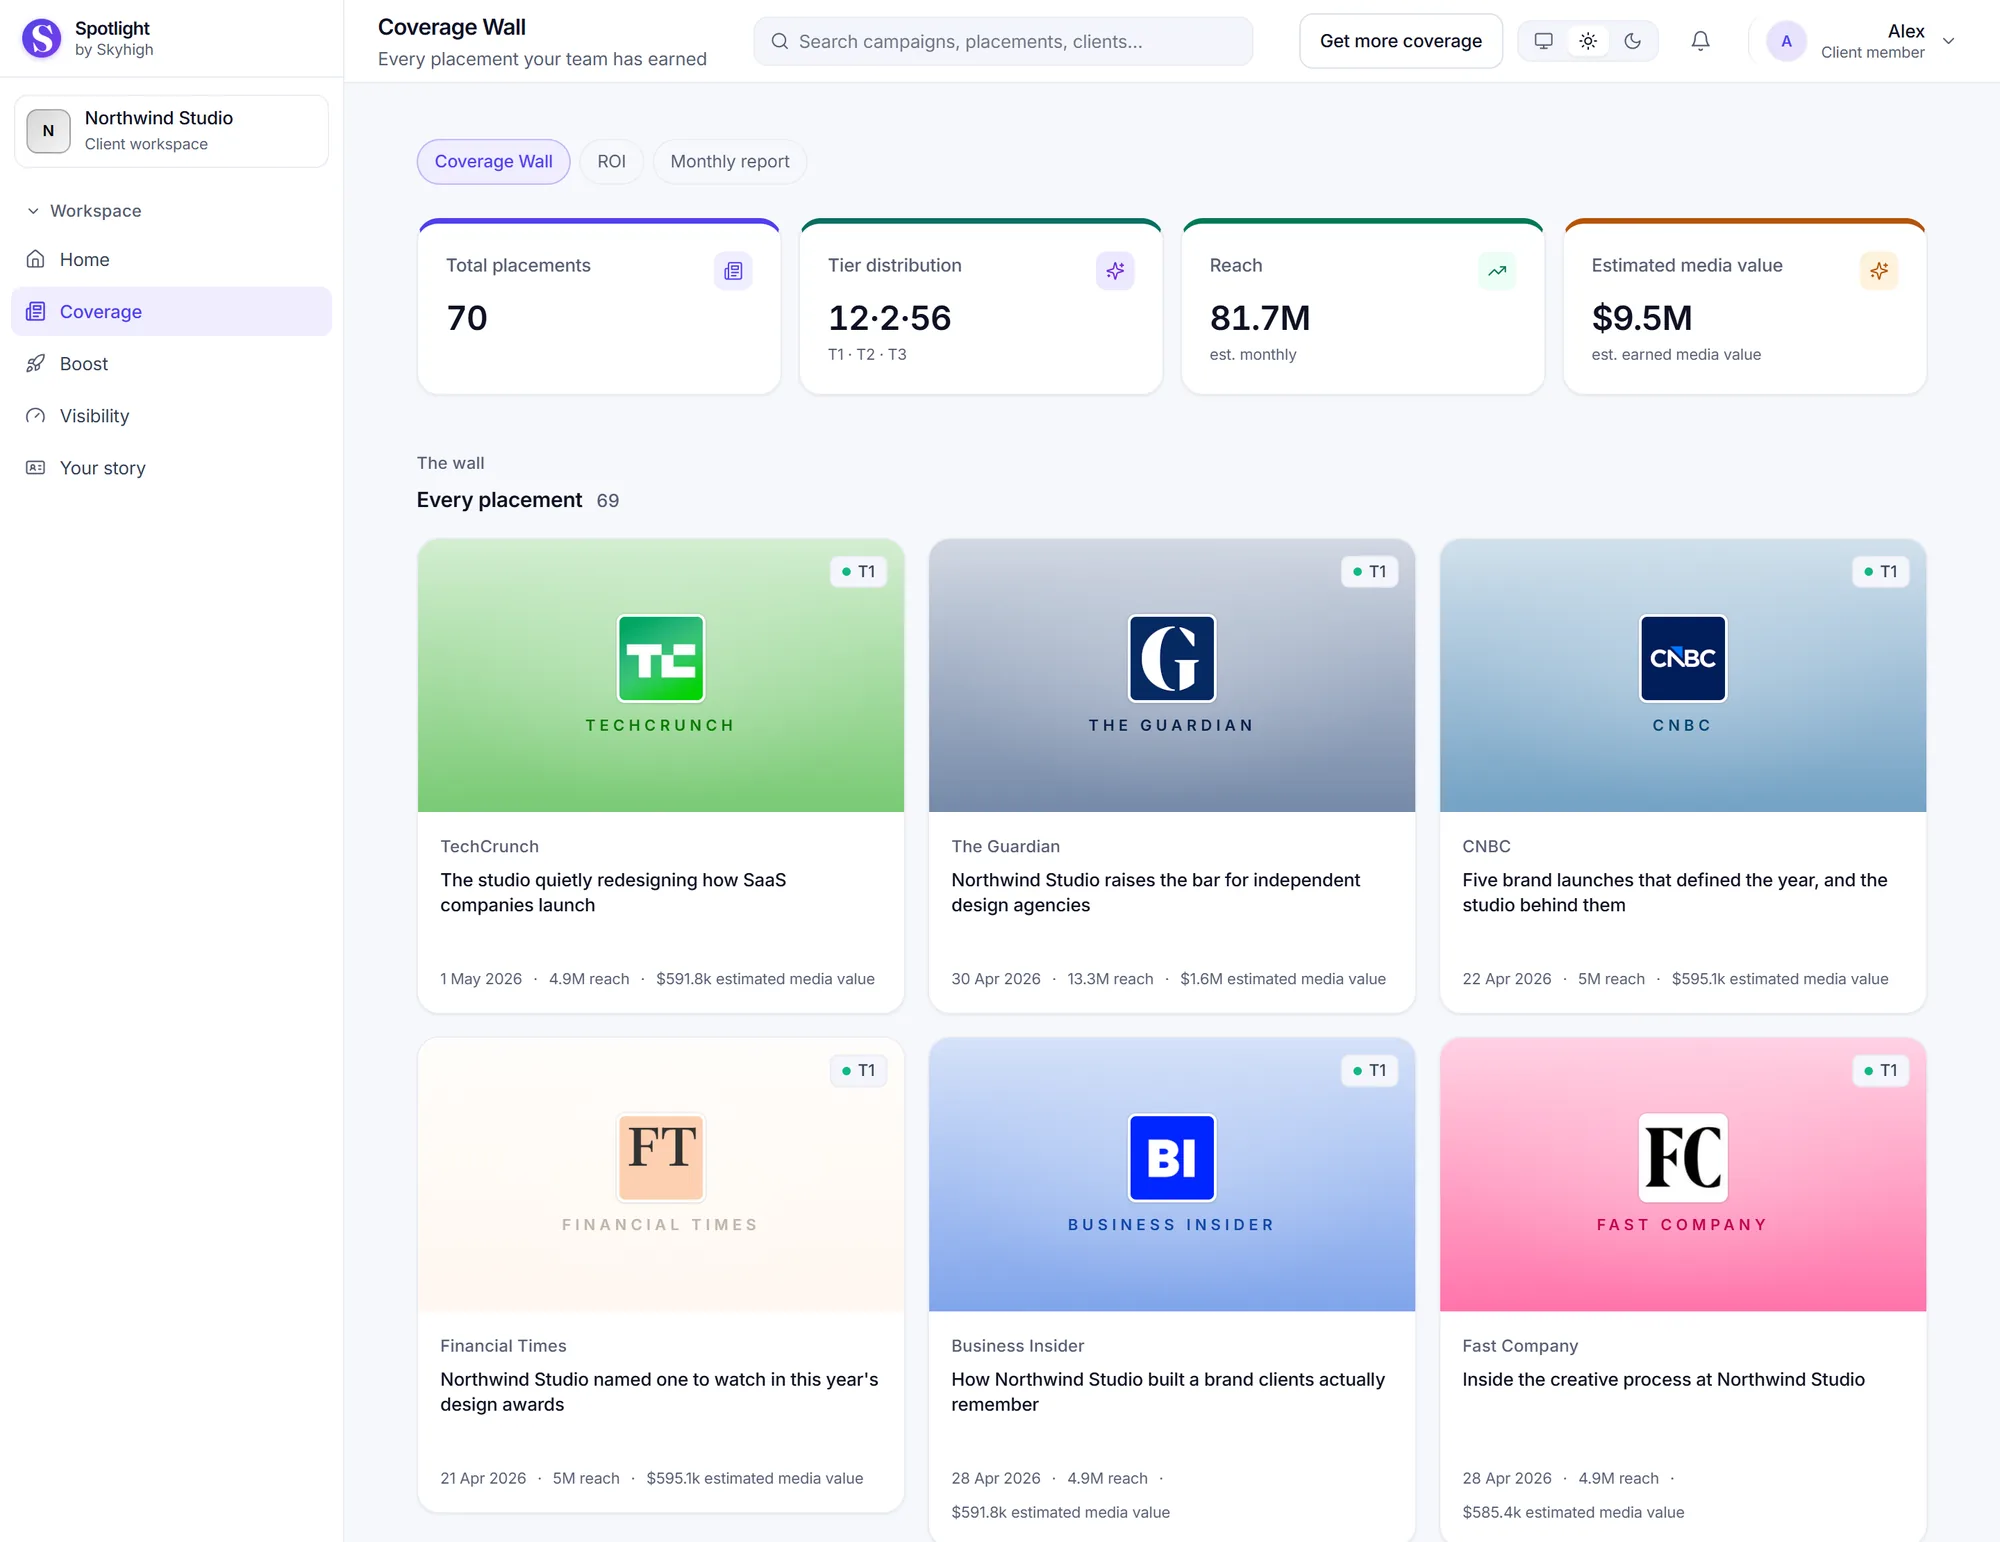2000x1542 pixels.
Task: Switch to system theme monitor toggle
Action: [1544, 41]
